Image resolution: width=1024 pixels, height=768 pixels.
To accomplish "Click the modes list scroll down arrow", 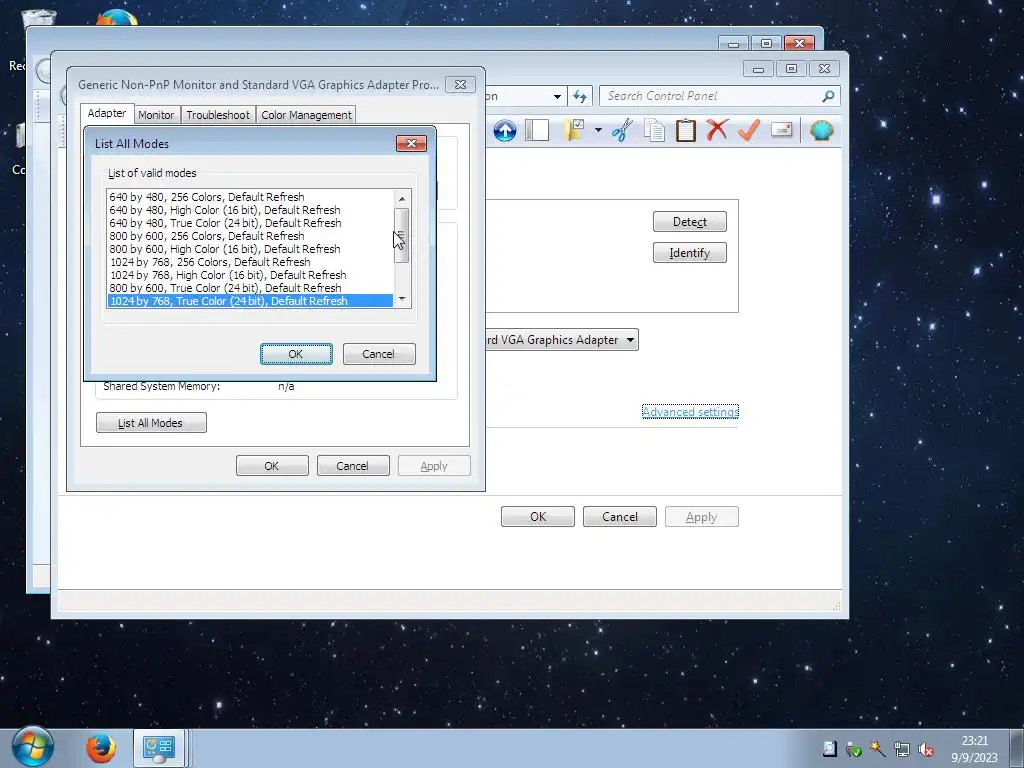I will point(402,298).
